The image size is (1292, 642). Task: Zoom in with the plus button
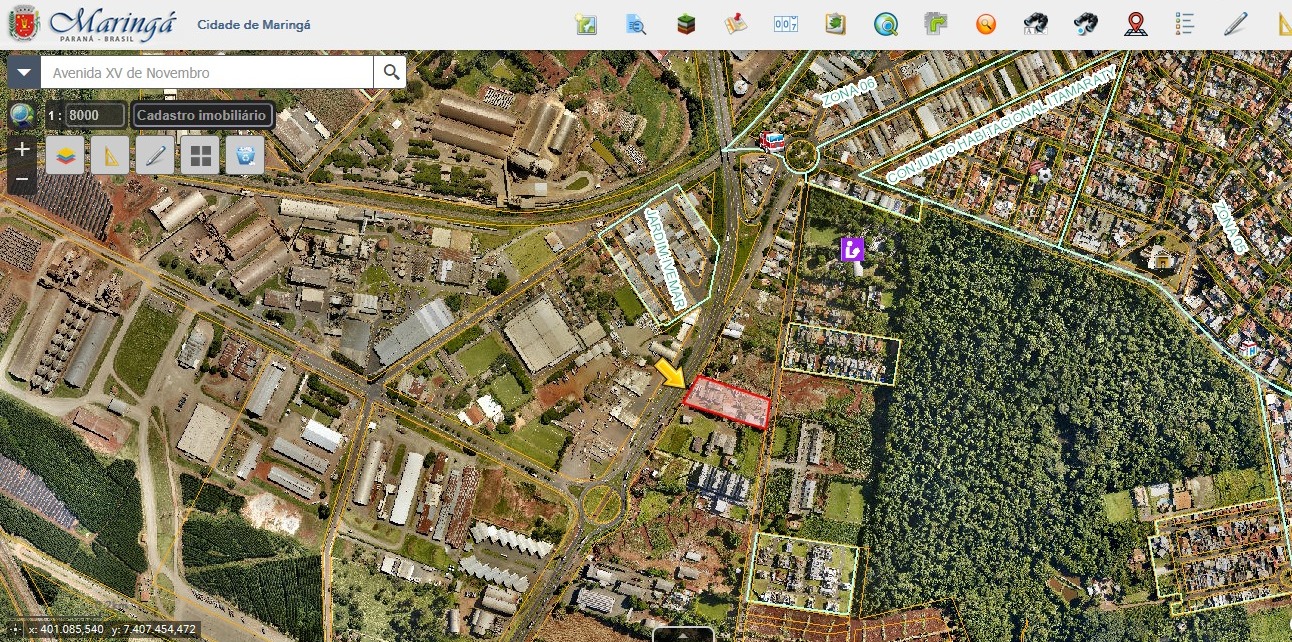pos(24,149)
